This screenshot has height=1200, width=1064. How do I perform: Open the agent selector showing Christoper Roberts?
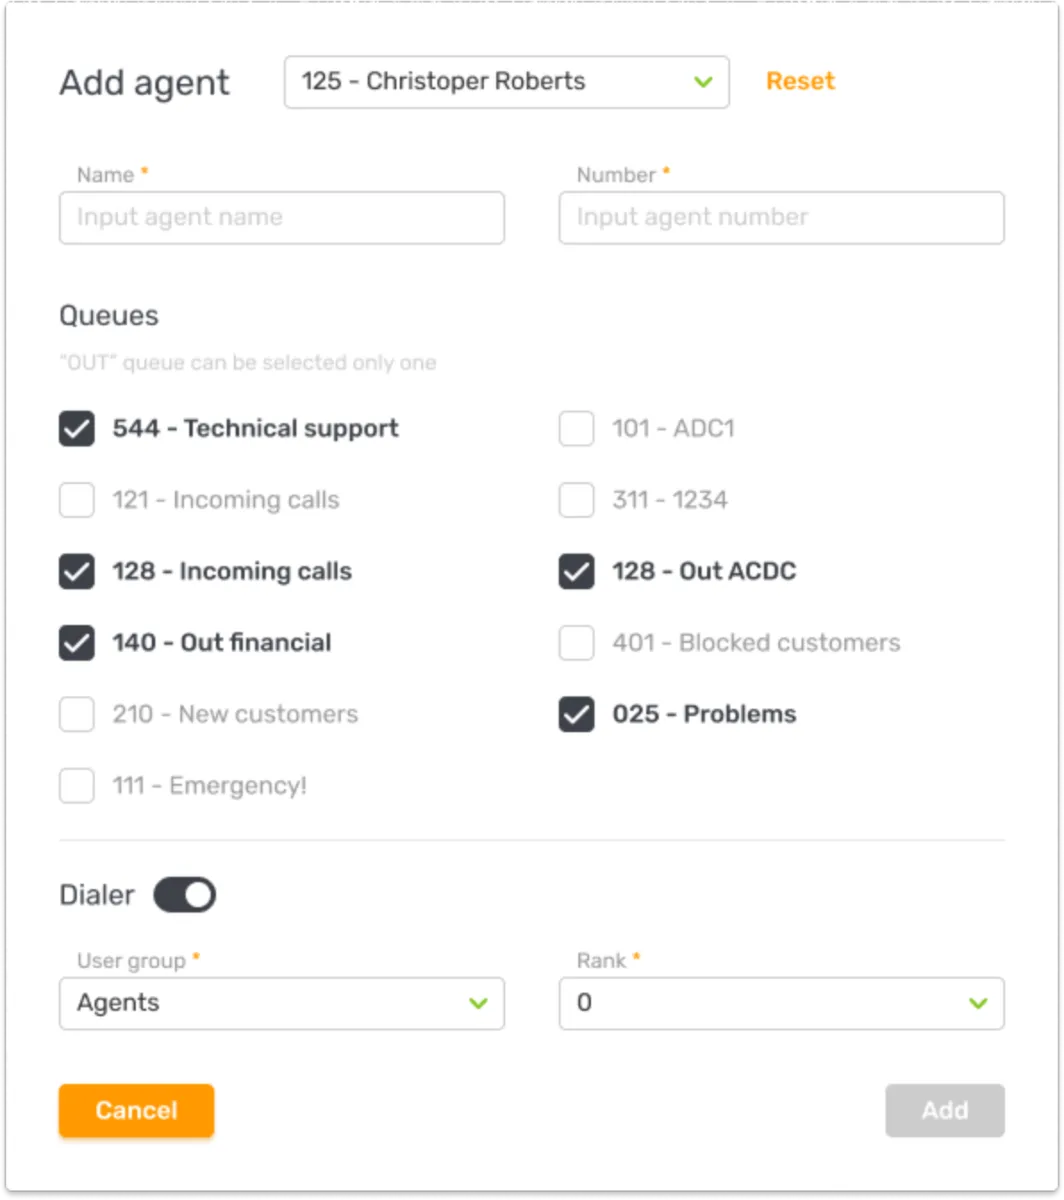tap(506, 82)
